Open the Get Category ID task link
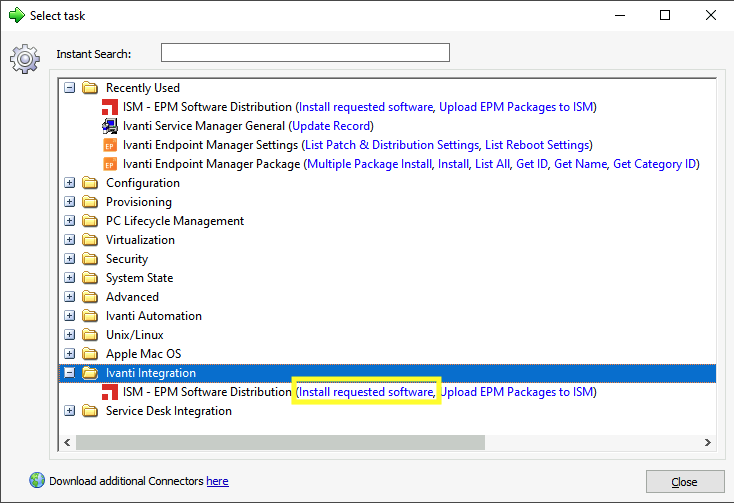The height and width of the screenshot is (503, 734). point(654,164)
